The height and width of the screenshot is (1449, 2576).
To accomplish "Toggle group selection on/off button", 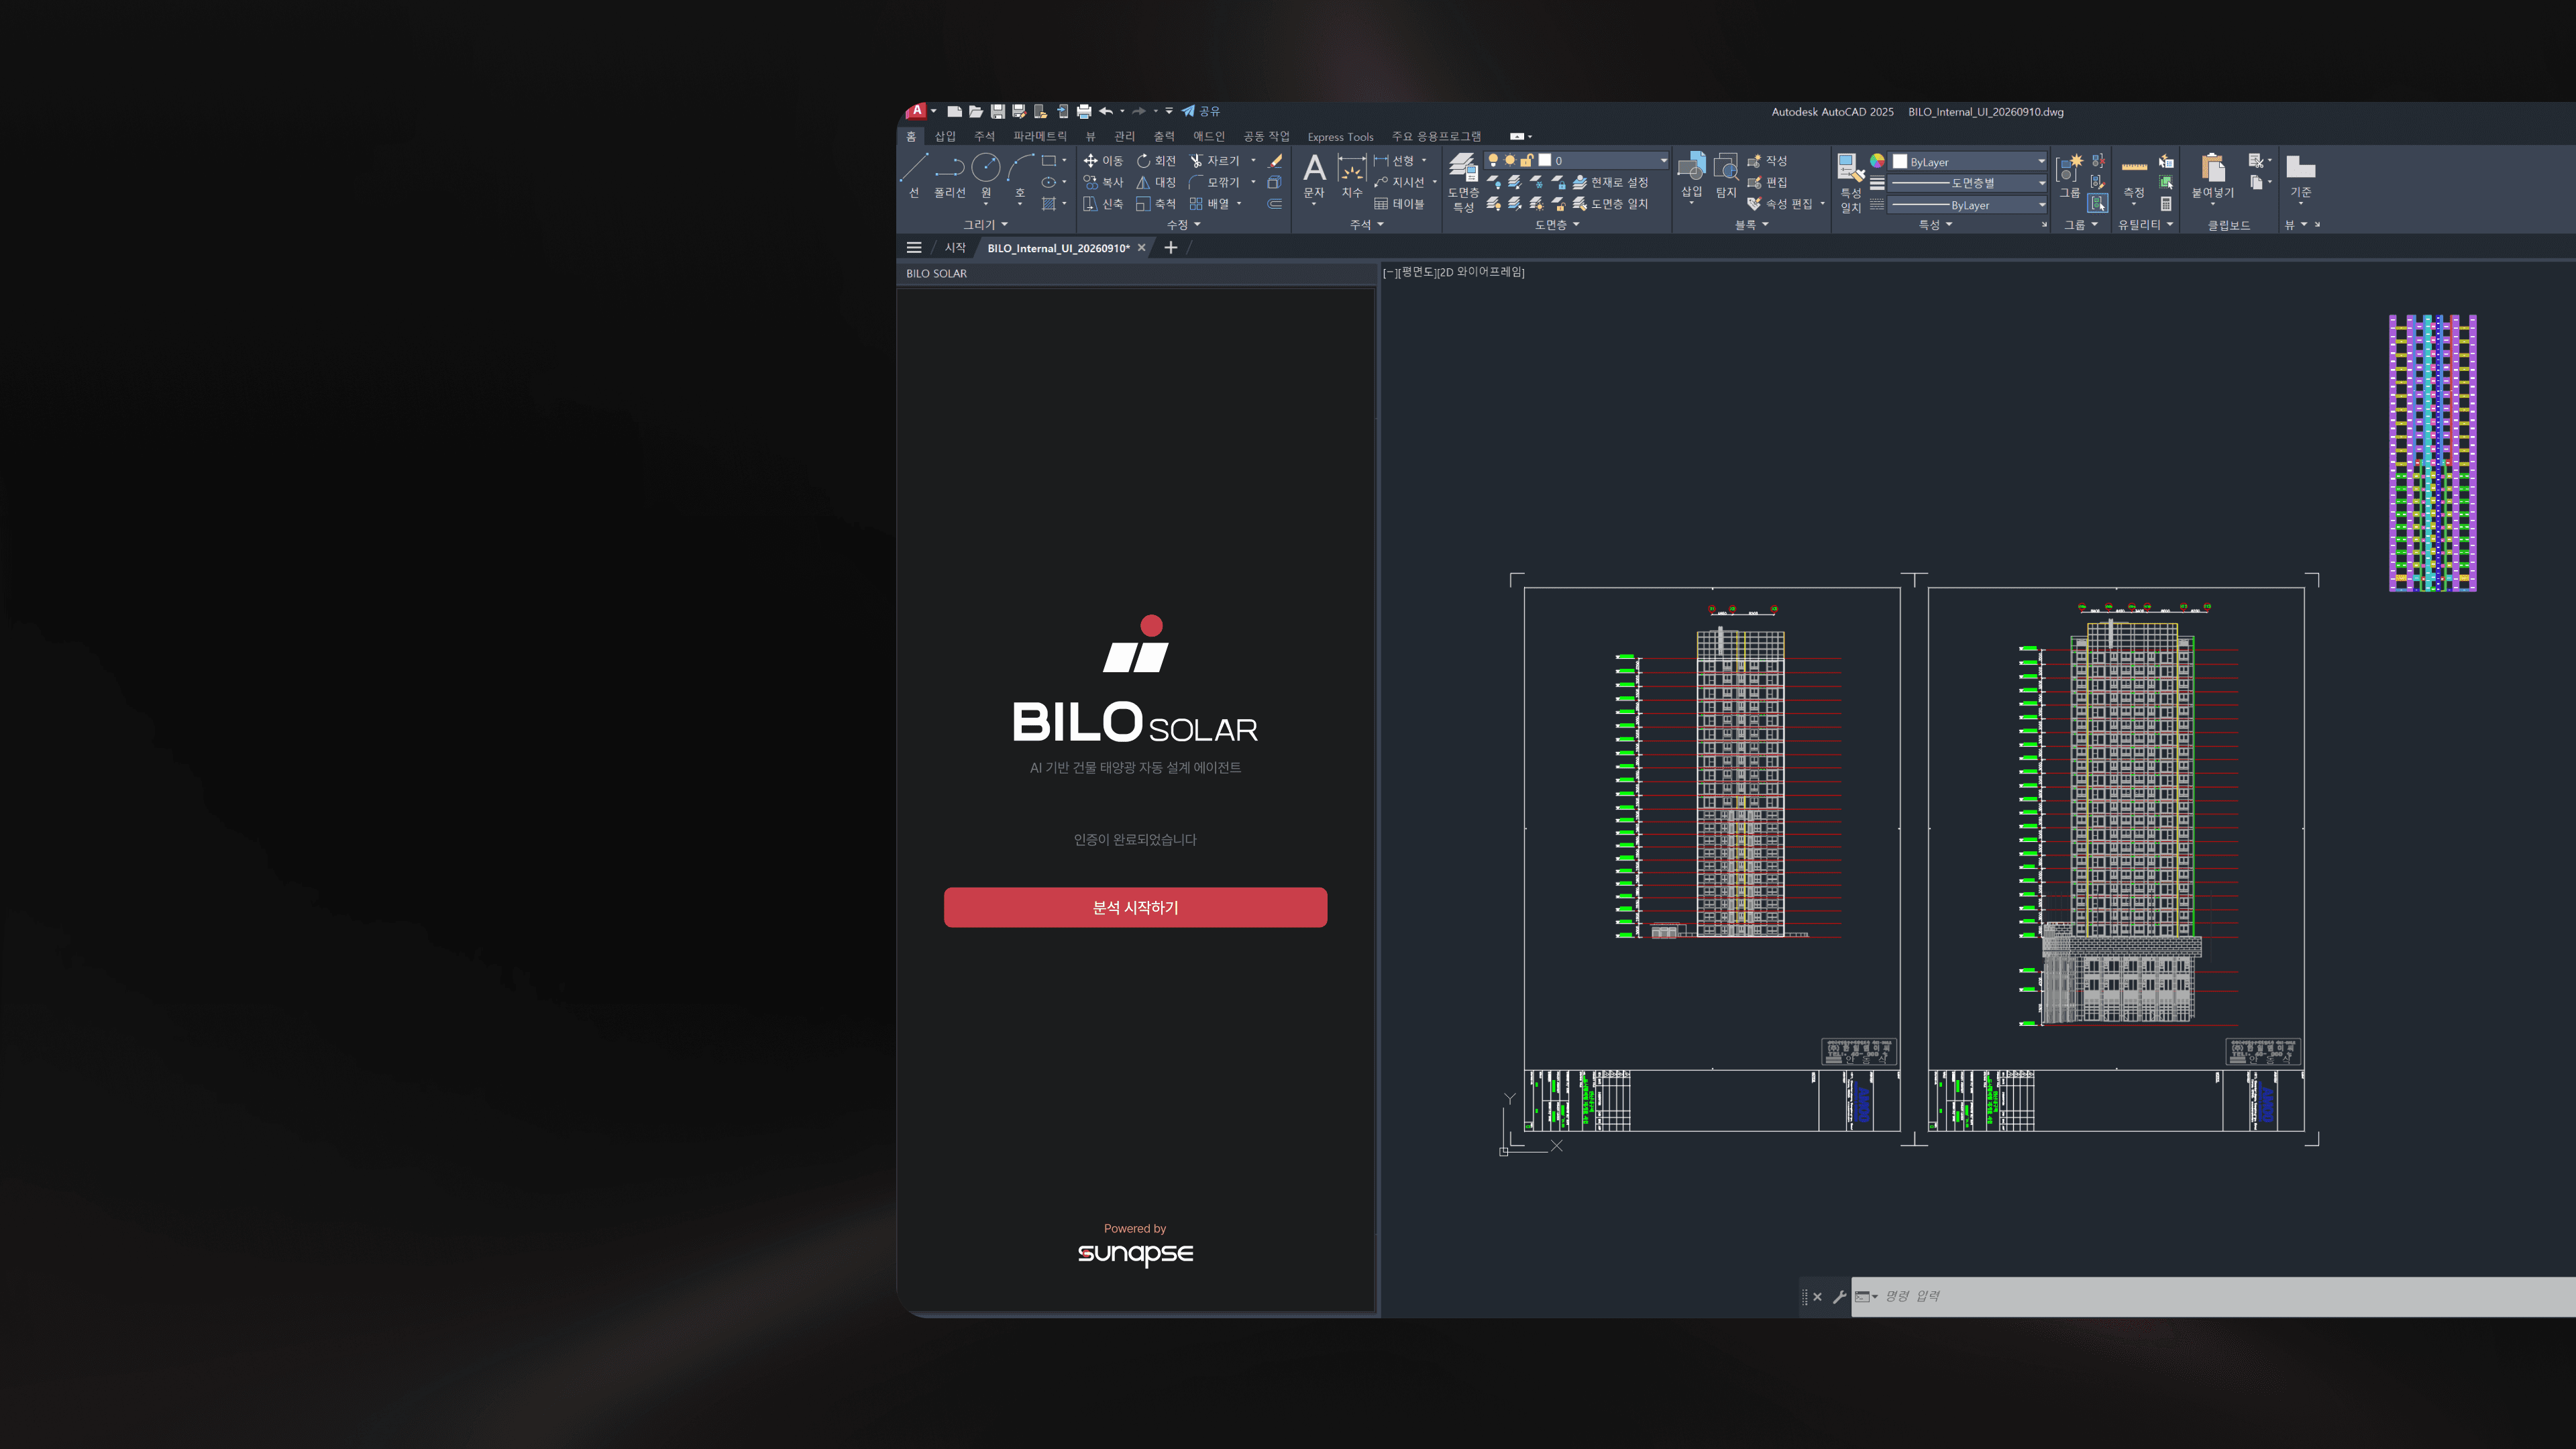I will pyautogui.click(x=2098, y=204).
